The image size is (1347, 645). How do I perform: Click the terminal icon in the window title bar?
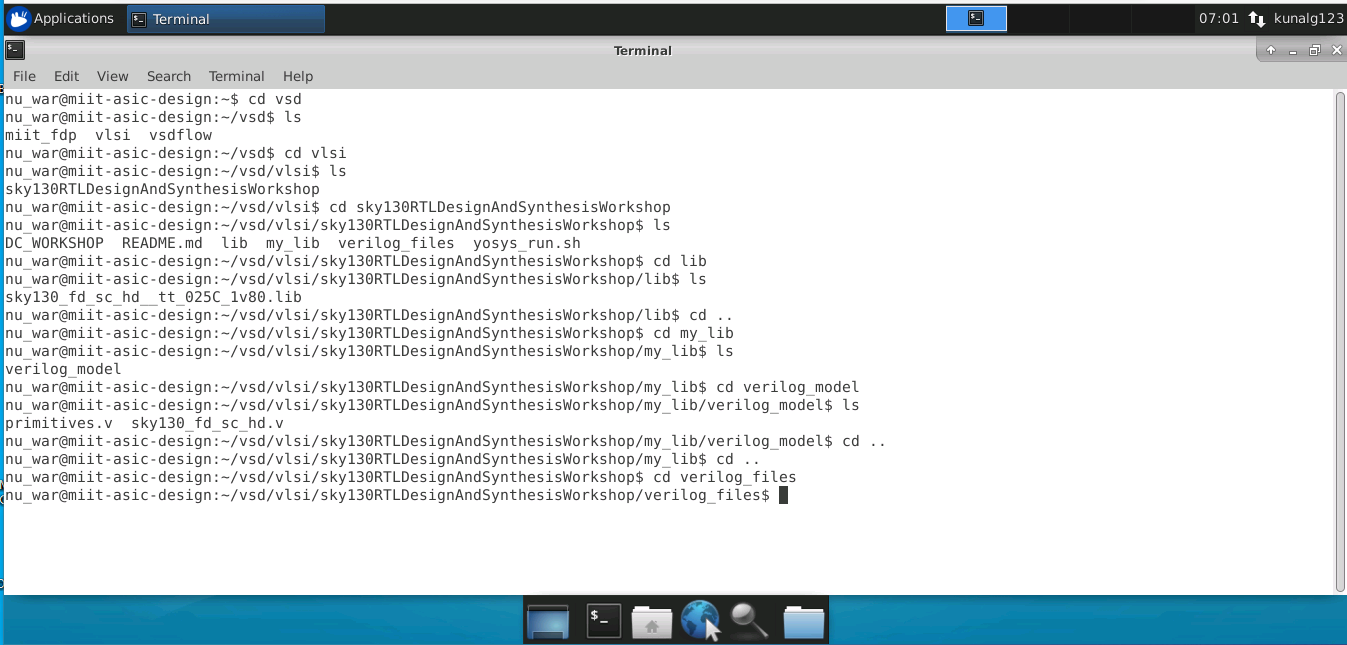(14, 49)
